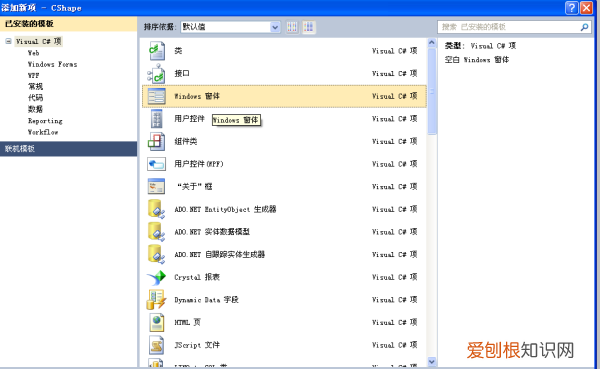Image resolution: width=600 pixels, height=369 pixels.
Task: Click ADO.NET EntityObject 生成器 text
Action: (x=225, y=209)
